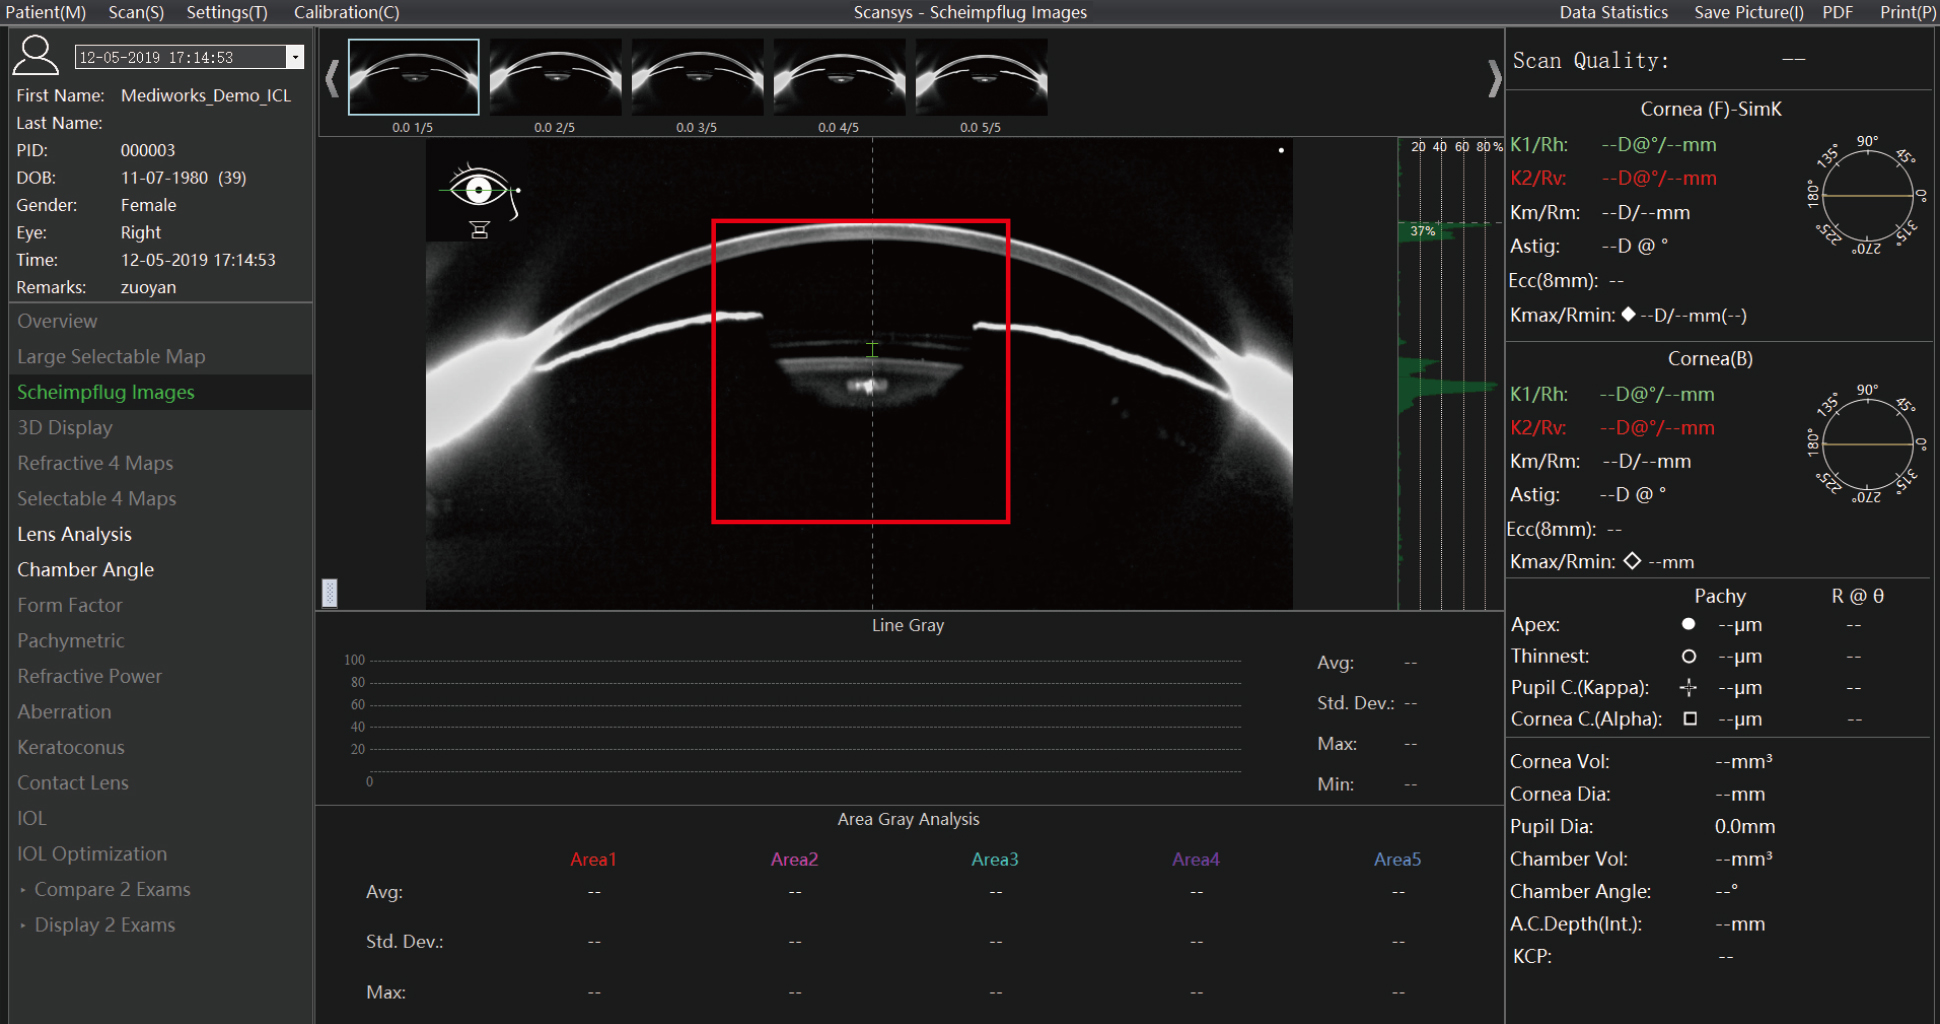Screen dimensions: 1940x1024
Task: Open the Settings(T) menu
Action: (x=227, y=12)
